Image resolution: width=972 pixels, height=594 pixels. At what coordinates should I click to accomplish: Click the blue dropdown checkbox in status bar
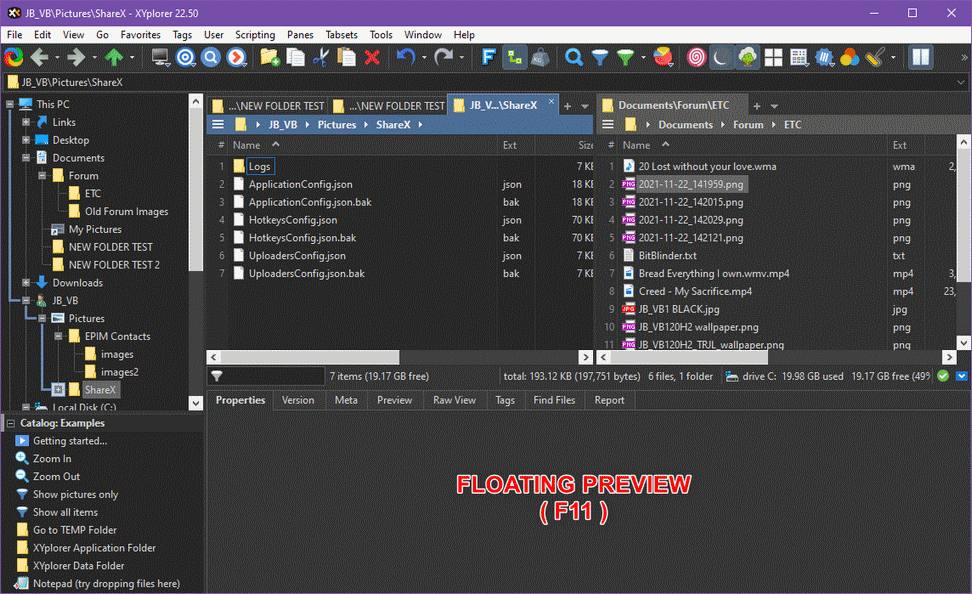pos(961,376)
